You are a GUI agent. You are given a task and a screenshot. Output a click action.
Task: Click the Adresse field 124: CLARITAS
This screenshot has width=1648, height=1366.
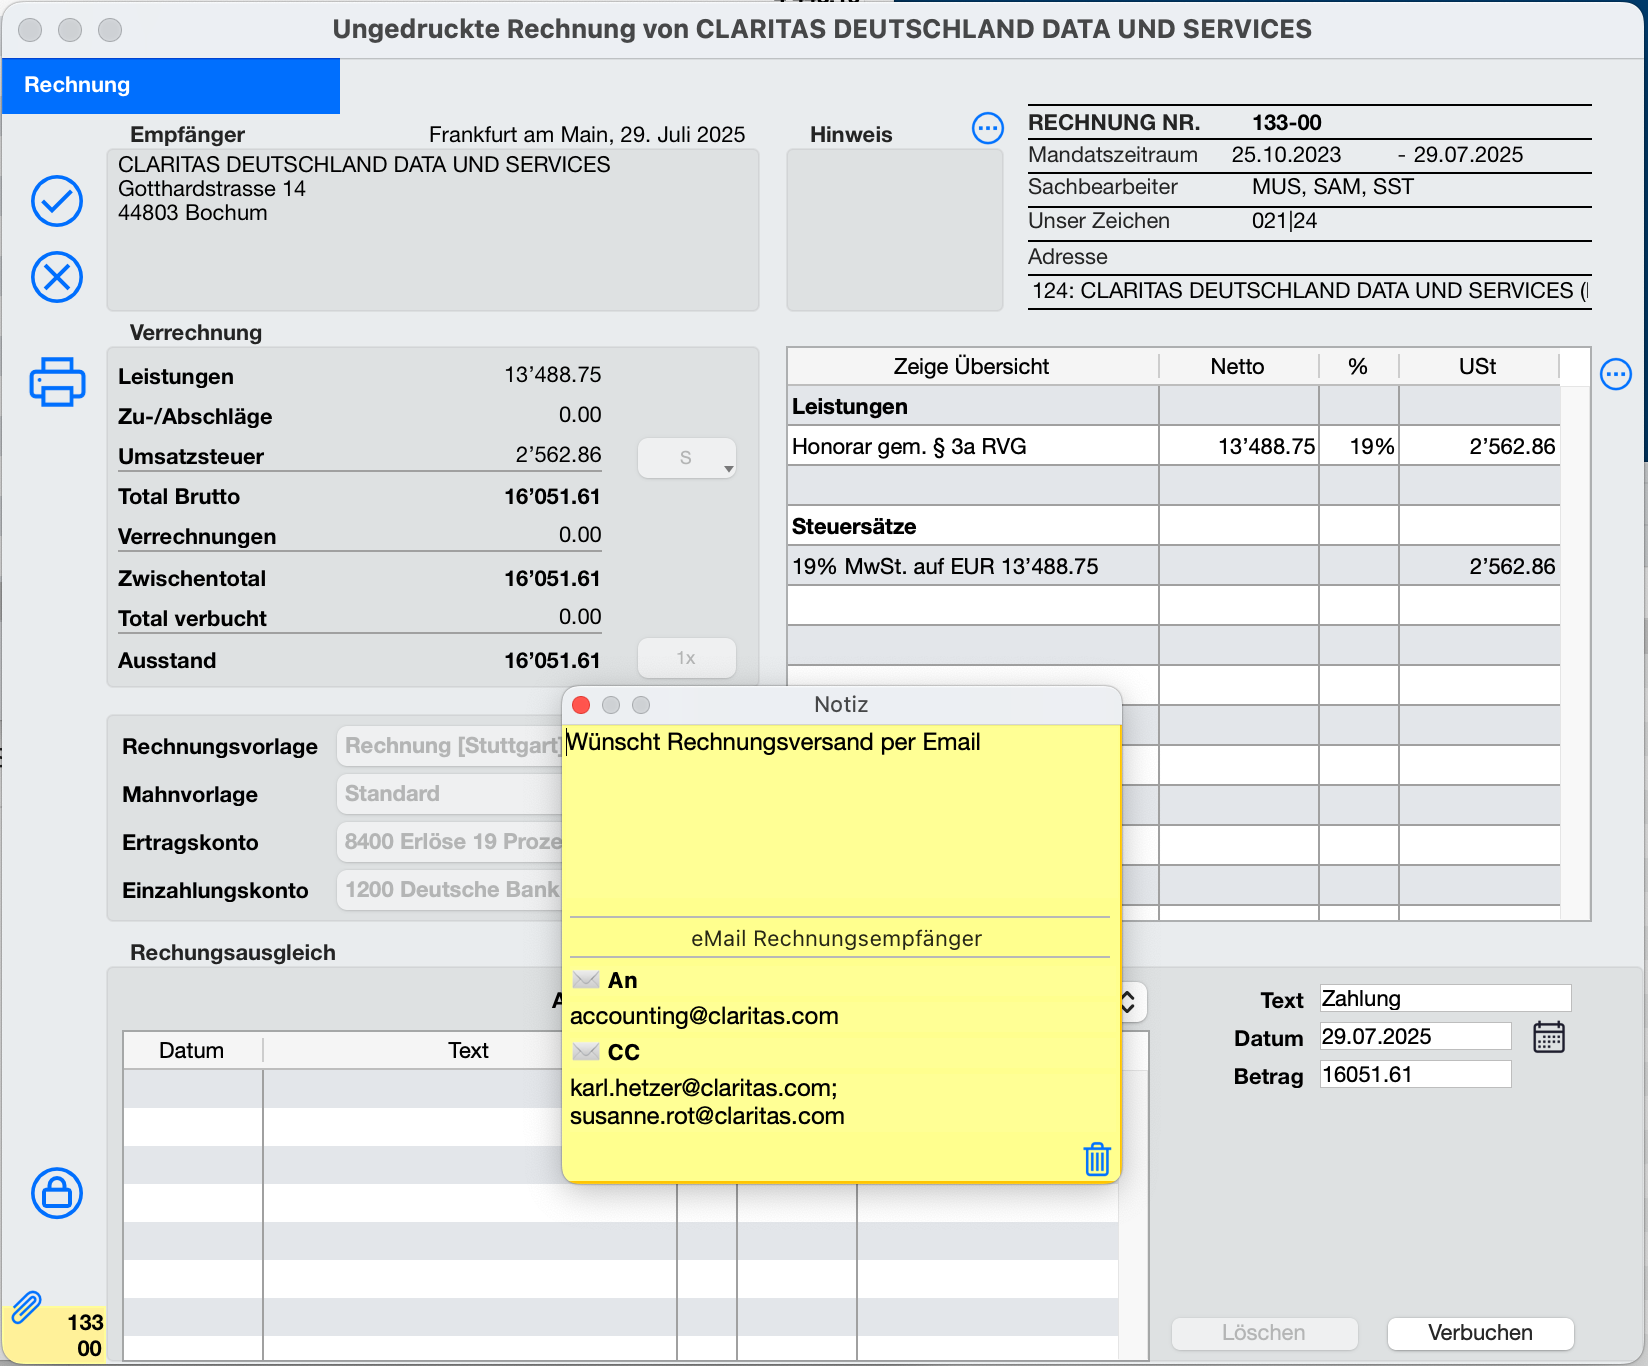tap(1310, 291)
